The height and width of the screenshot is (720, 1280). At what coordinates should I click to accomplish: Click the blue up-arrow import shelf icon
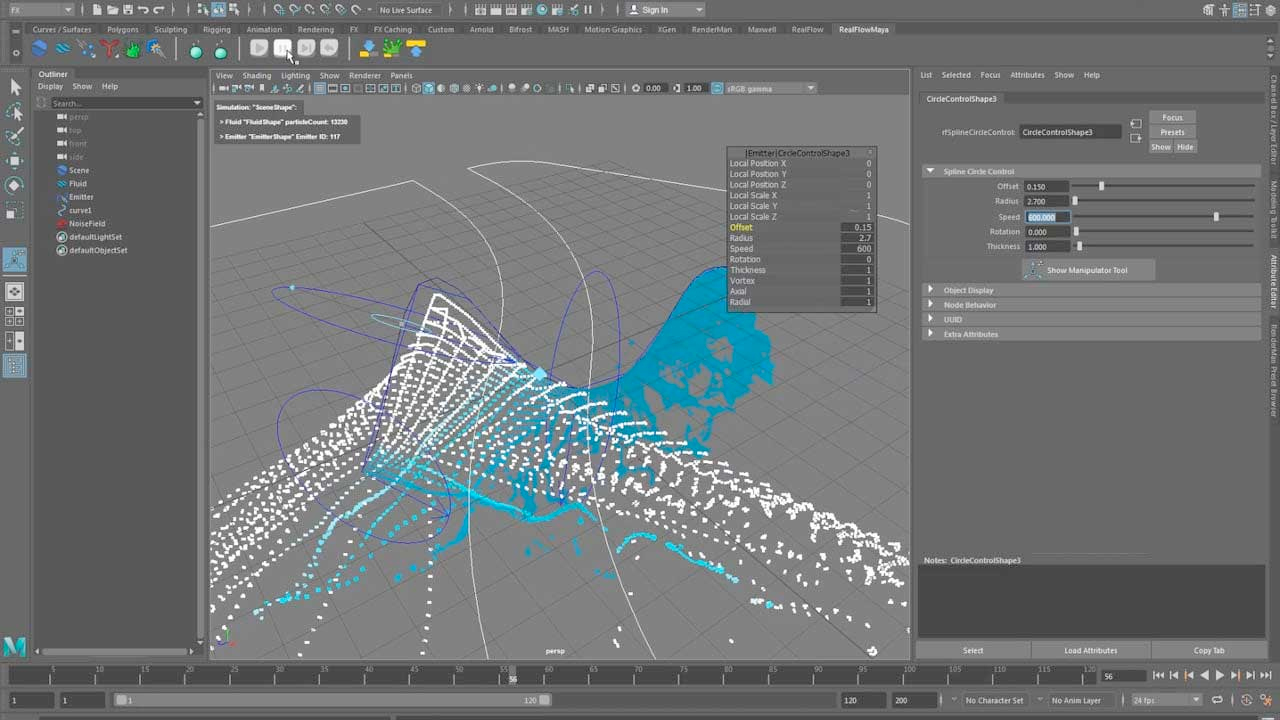pyautogui.click(x=416, y=48)
